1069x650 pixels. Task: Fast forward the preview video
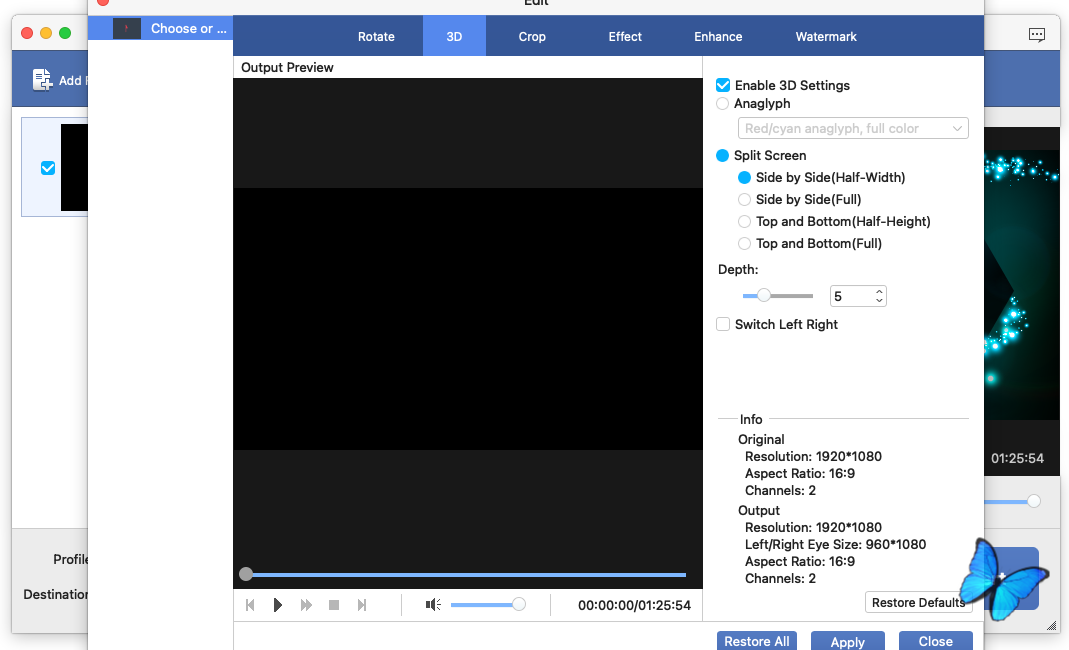(306, 605)
